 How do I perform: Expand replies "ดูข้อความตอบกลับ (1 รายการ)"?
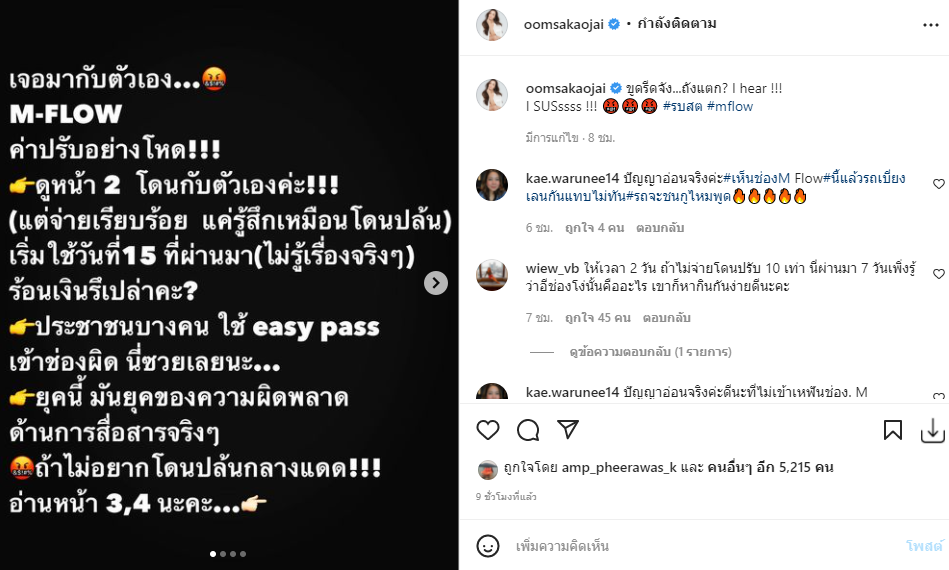651,352
